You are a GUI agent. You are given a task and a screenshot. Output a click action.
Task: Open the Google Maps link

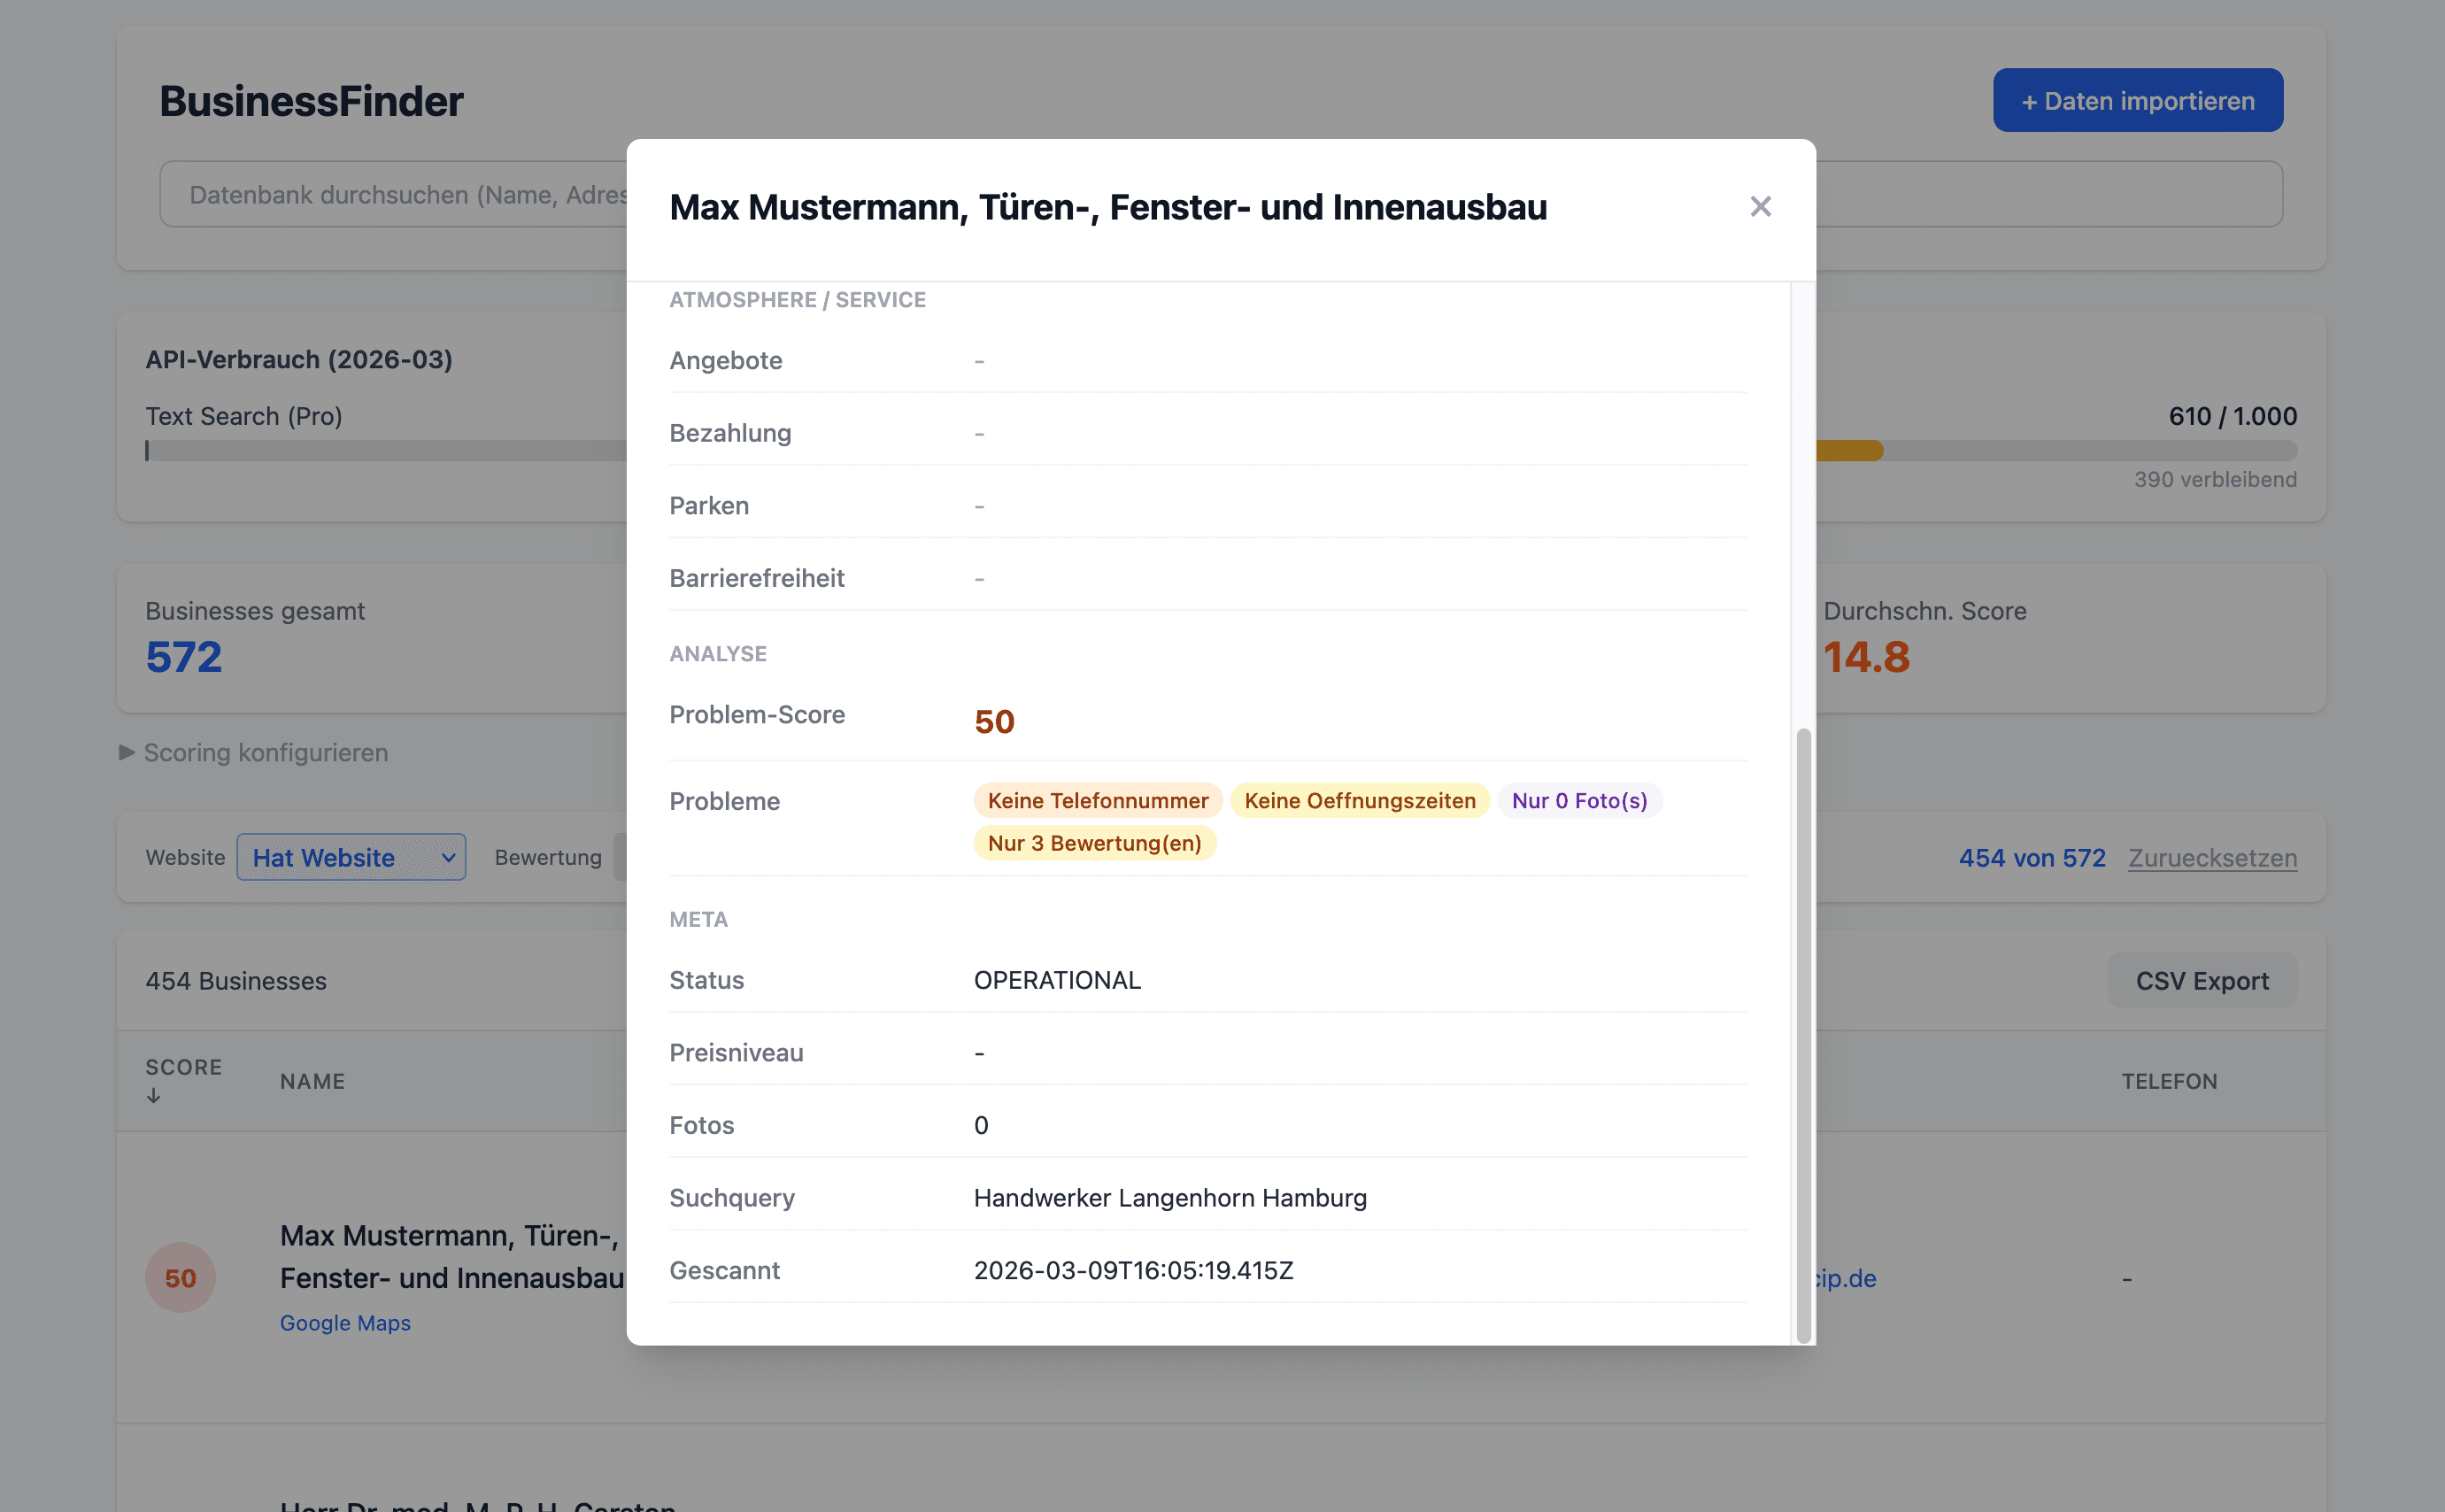click(x=344, y=1322)
